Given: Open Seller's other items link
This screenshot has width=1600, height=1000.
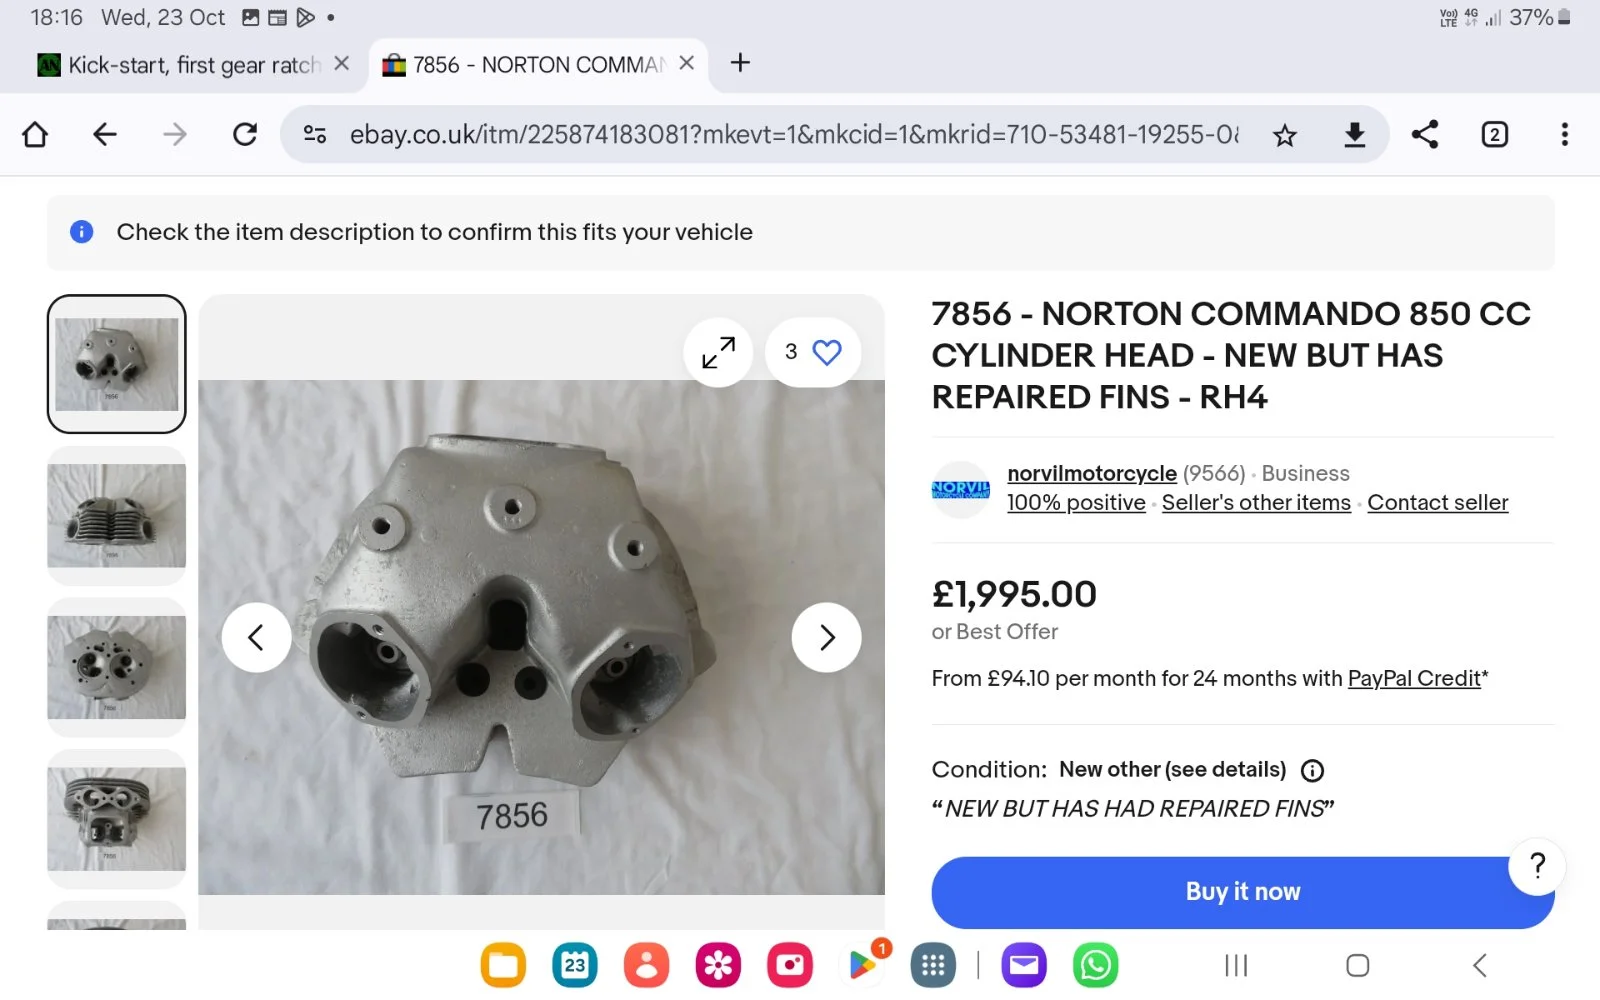Looking at the screenshot, I should [1256, 502].
